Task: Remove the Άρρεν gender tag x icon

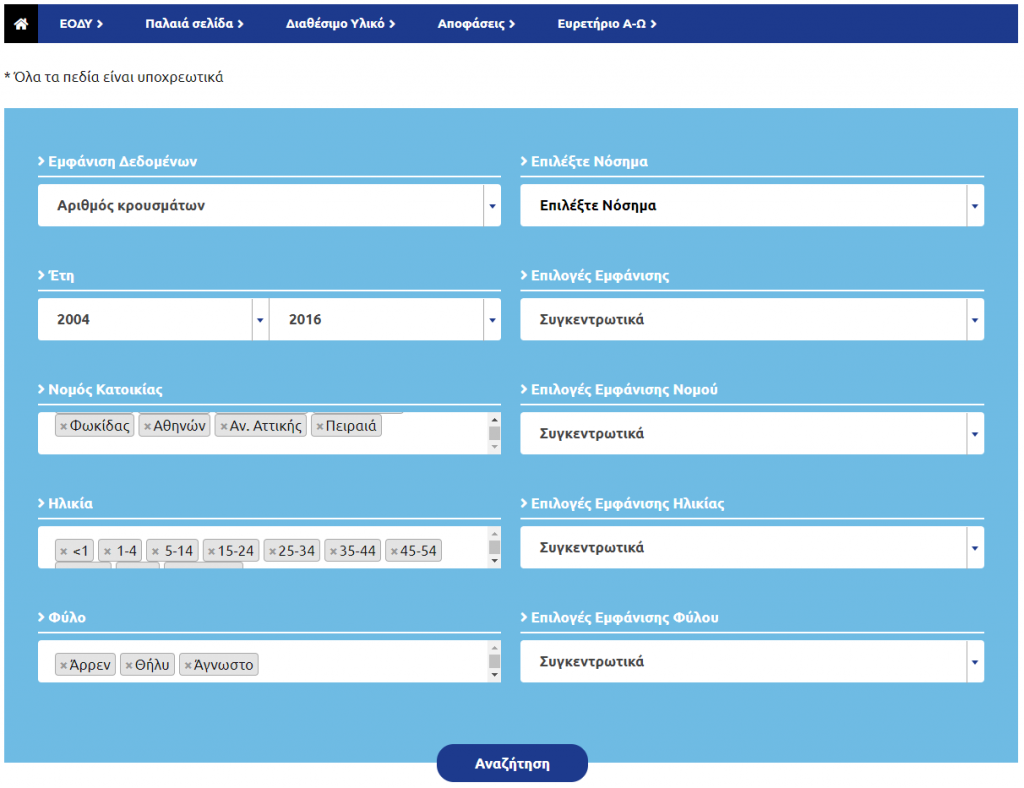Action: [x=64, y=665]
